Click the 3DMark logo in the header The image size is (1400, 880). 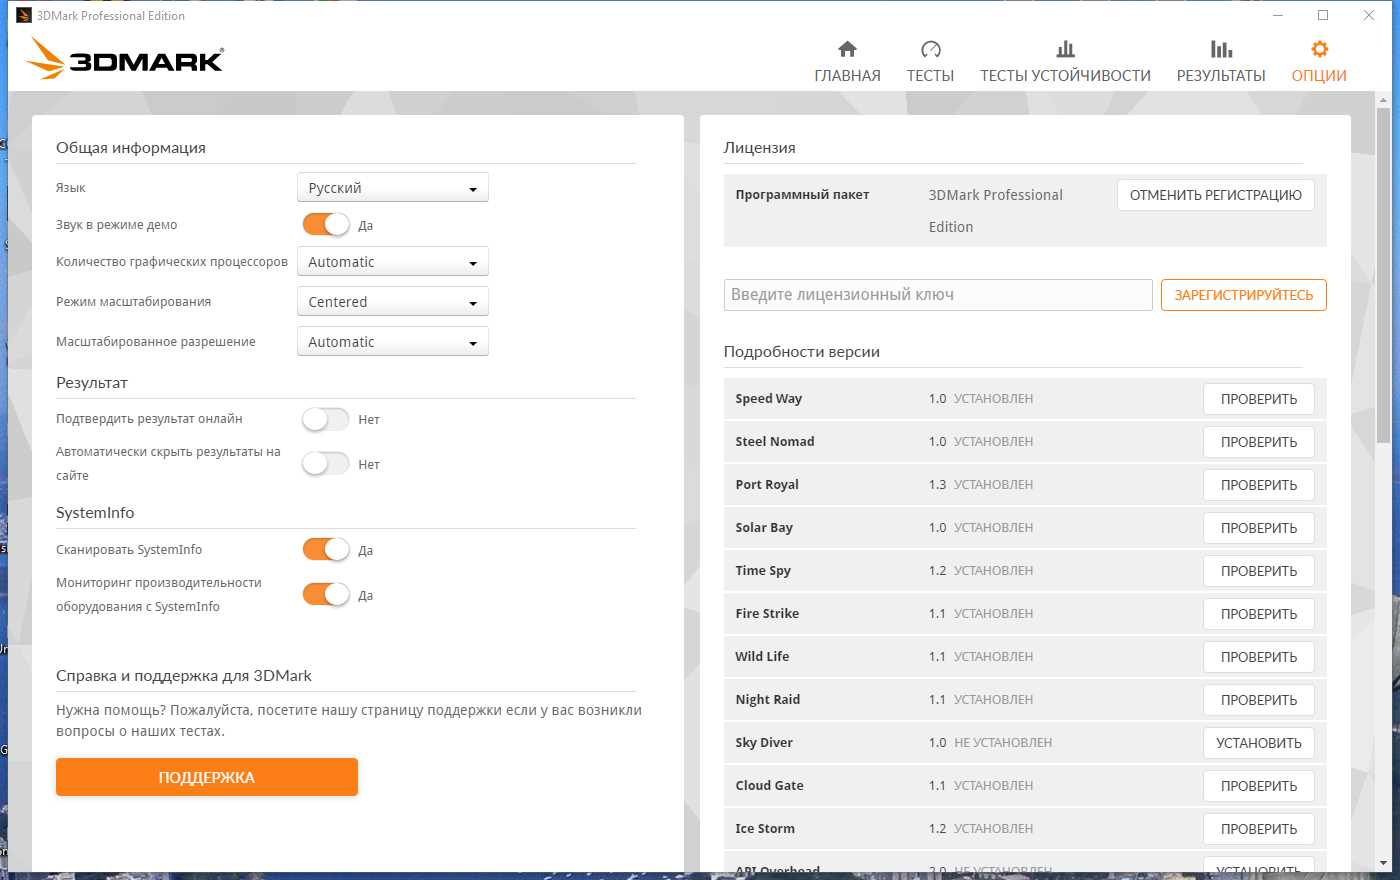tap(125, 58)
